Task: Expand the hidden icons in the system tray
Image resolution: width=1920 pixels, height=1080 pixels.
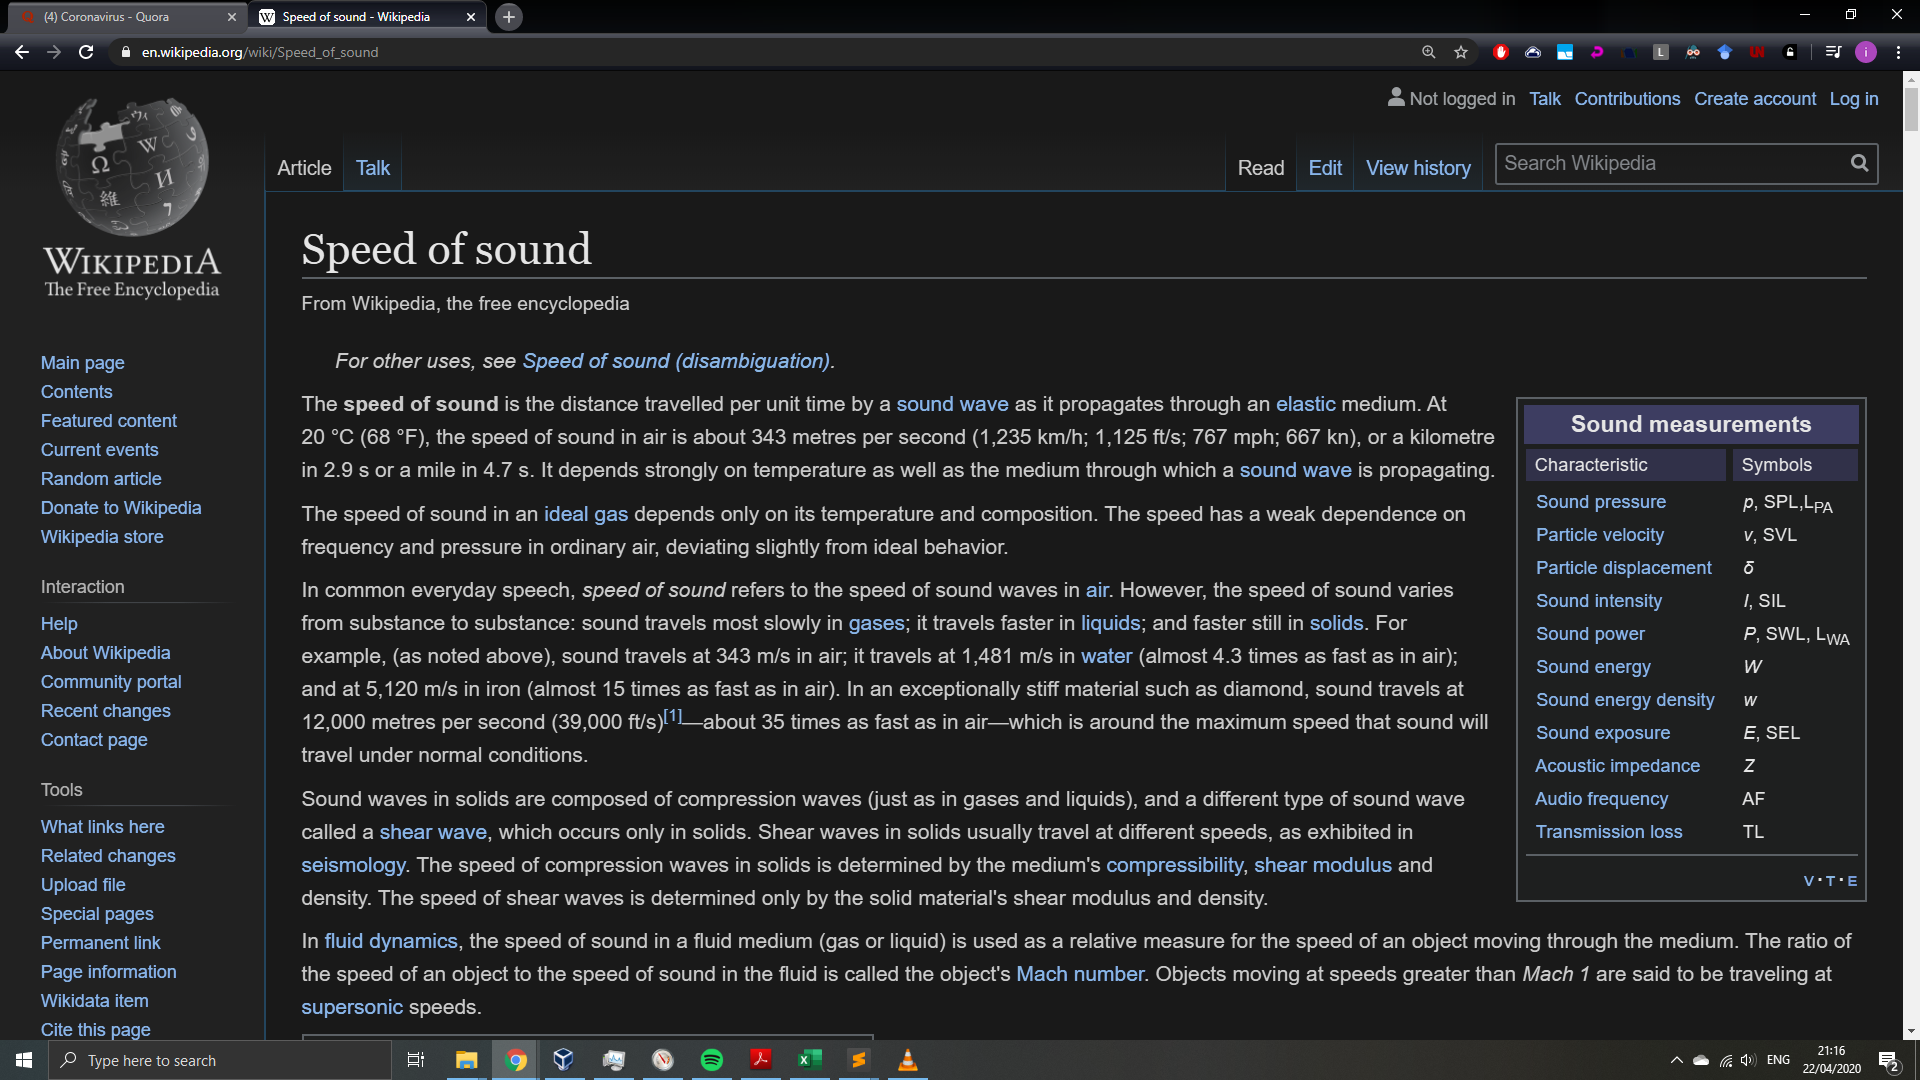Action: [1677, 1060]
